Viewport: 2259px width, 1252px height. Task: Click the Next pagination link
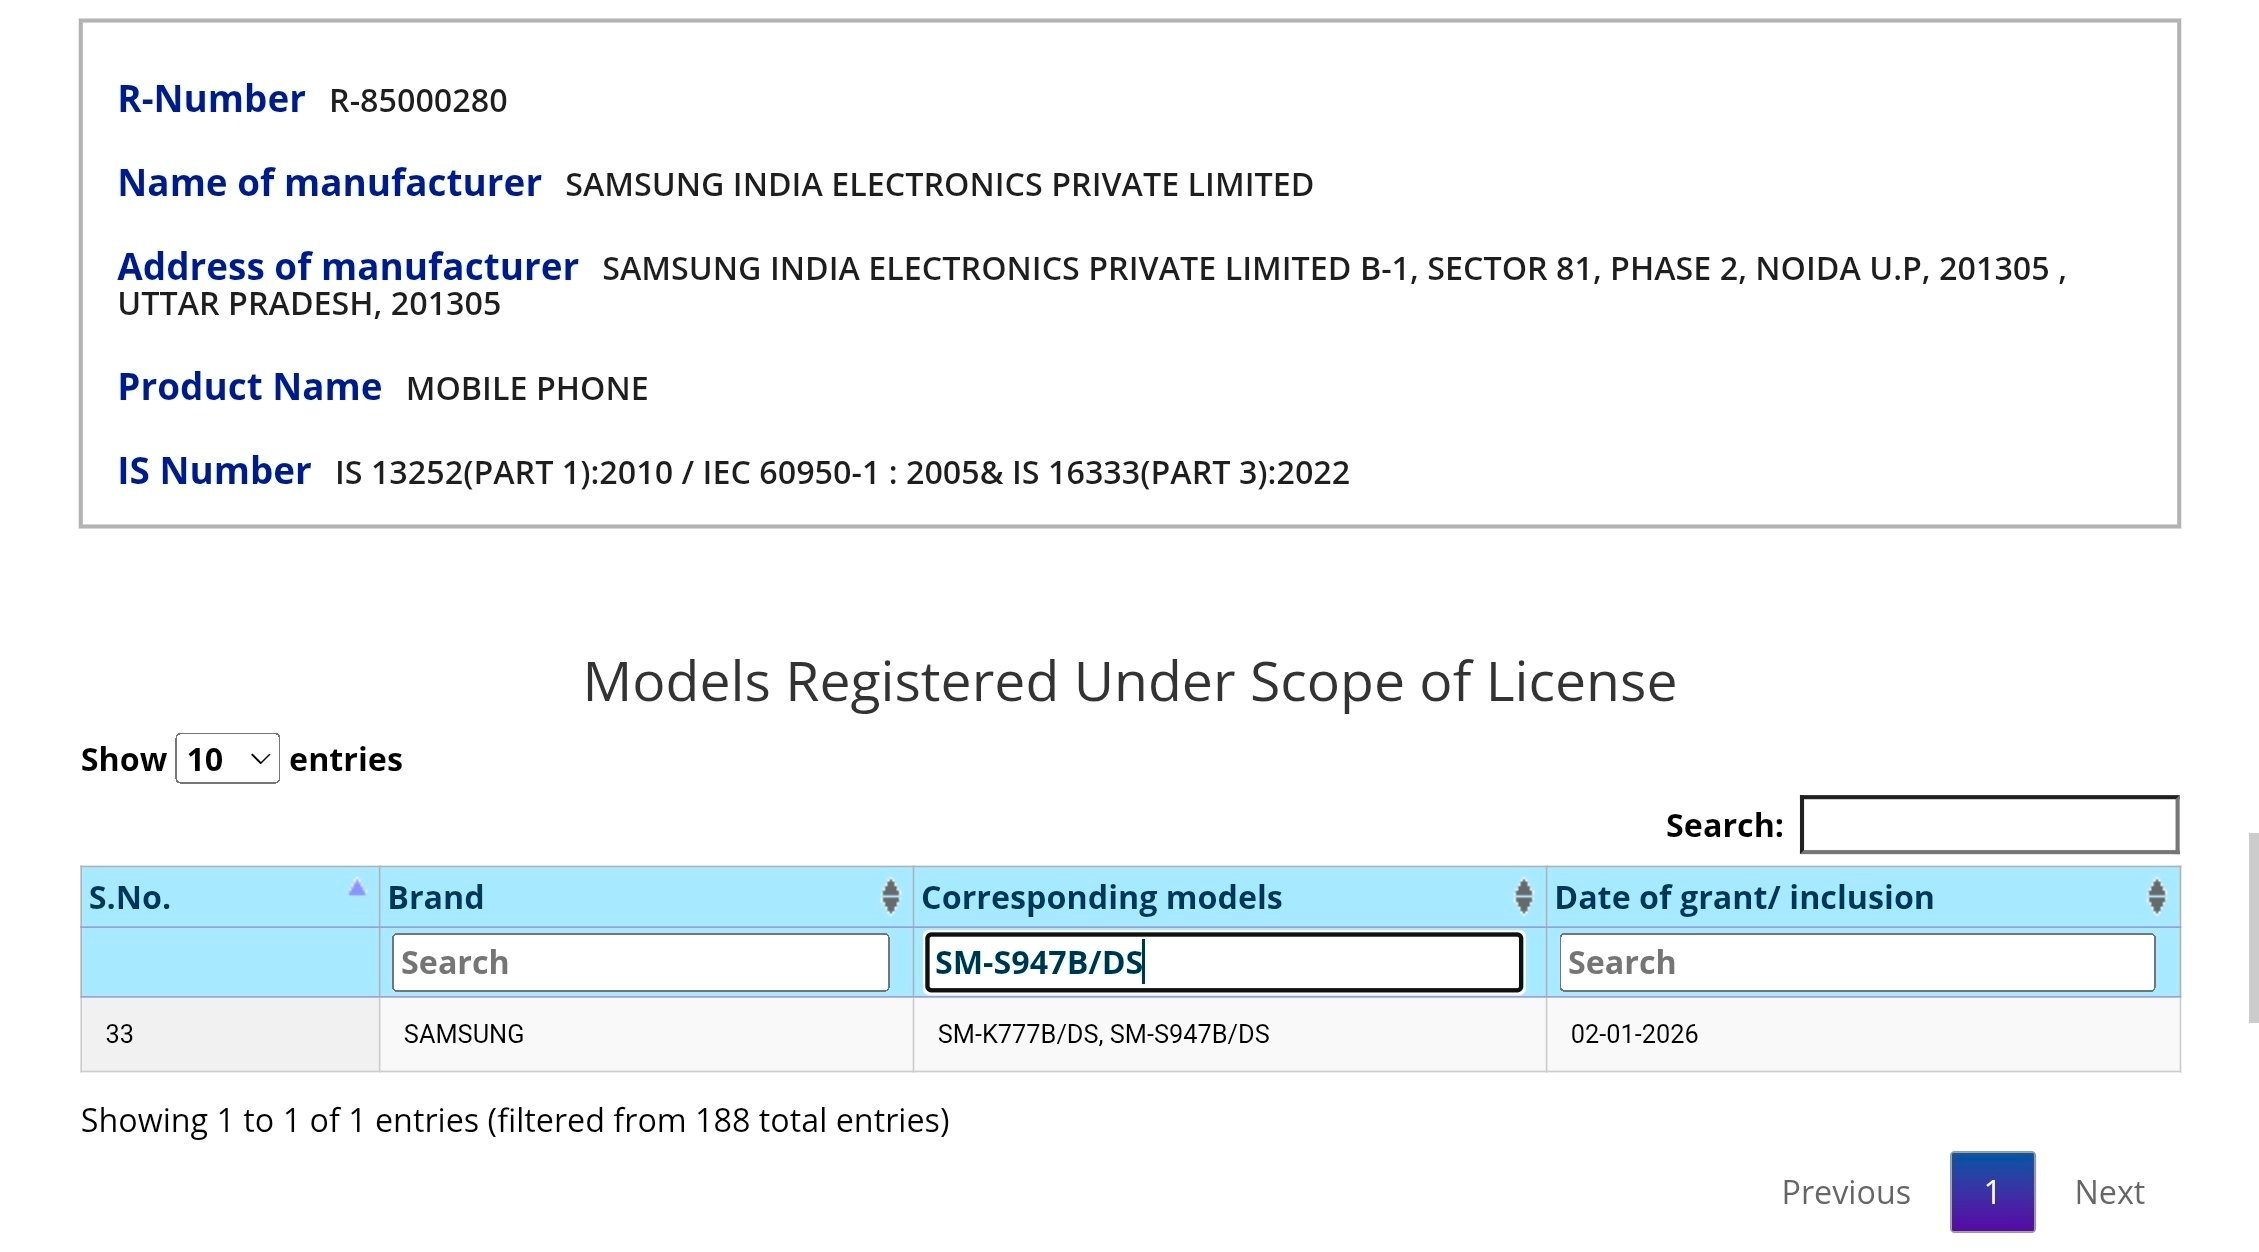click(2108, 1192)
